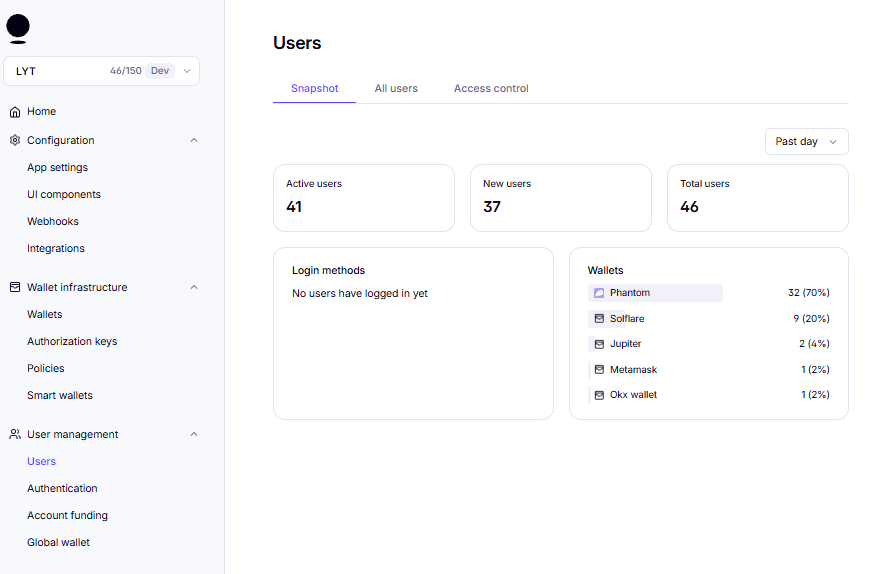
Task: Click the black logo at top left
Action: [18, 29]
